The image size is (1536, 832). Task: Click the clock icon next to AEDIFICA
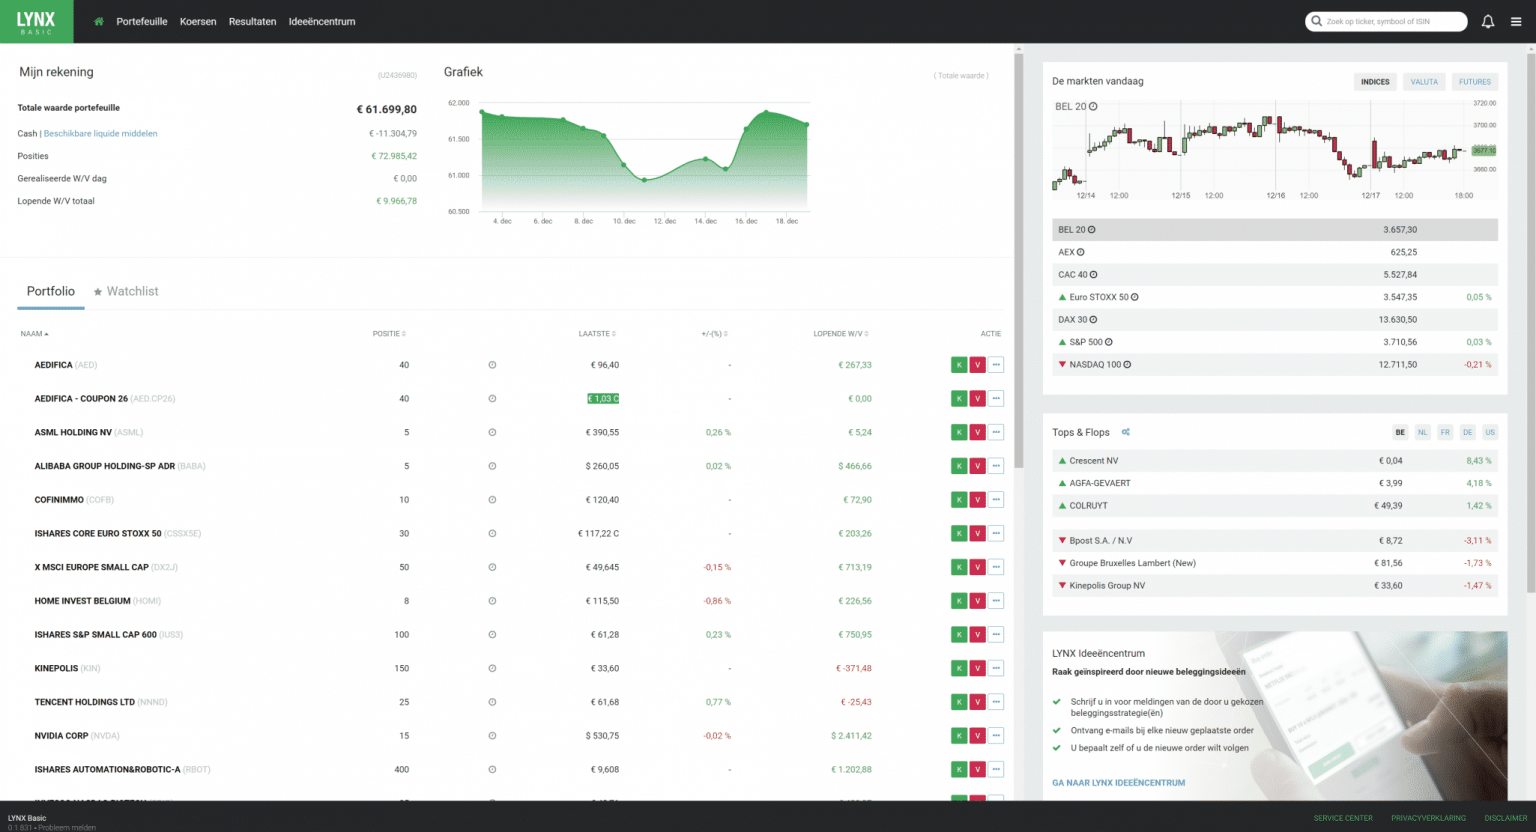(492, 365)
